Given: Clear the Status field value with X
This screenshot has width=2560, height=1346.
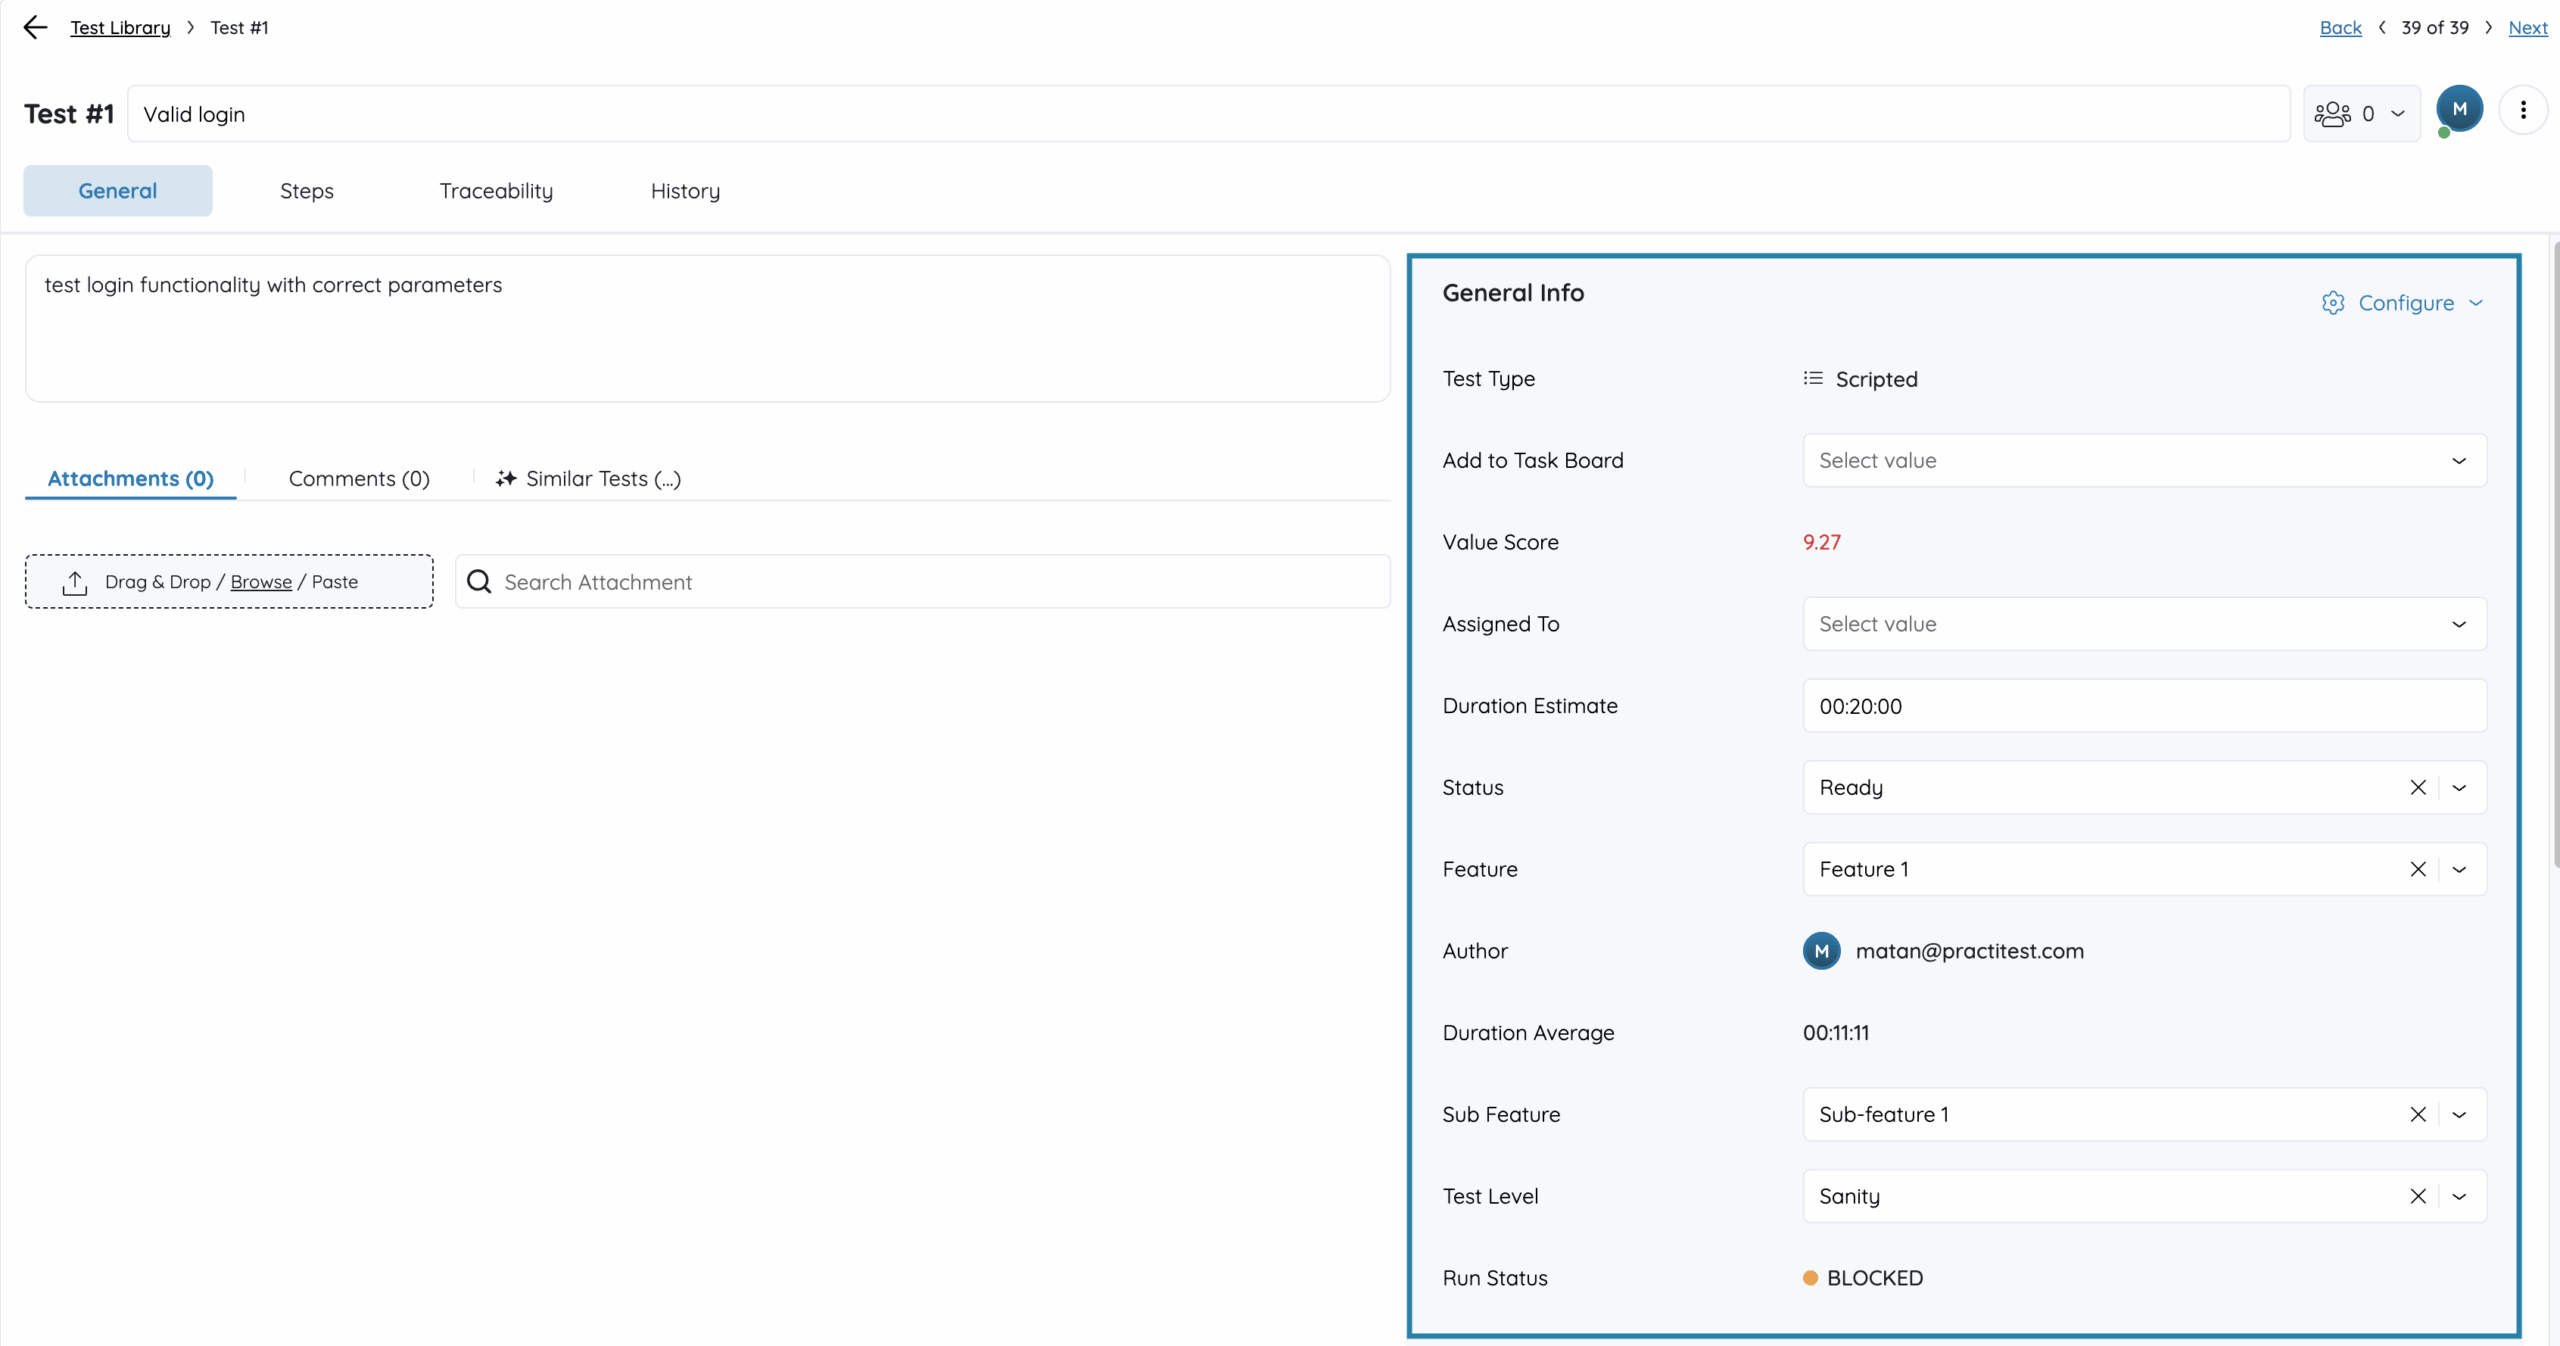Looking at the screenshot, I should pos(2418,788).
